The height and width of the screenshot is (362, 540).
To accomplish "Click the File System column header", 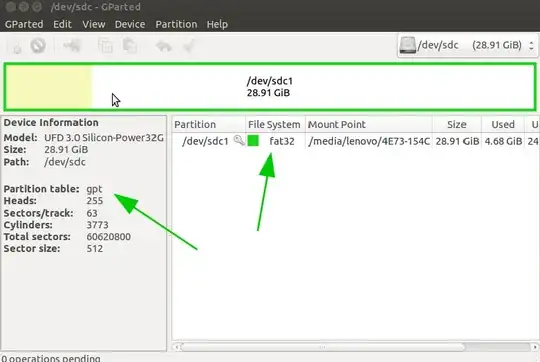I will pyautogui.click(x=274, y=124).
